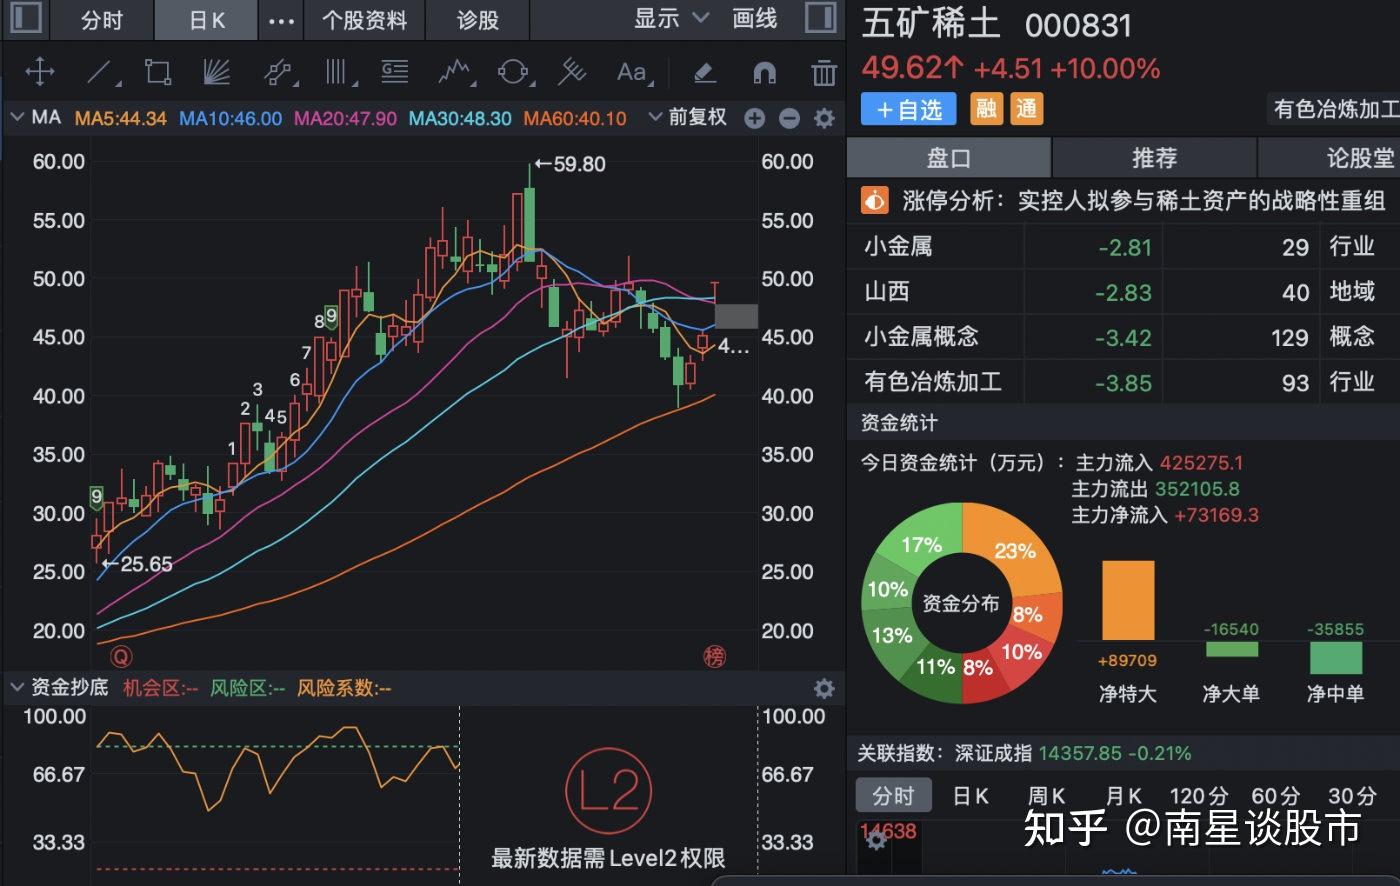The image size is (1400, 886).
Task: Select the move crosshair tool
Action: click(x=39, y=72)
